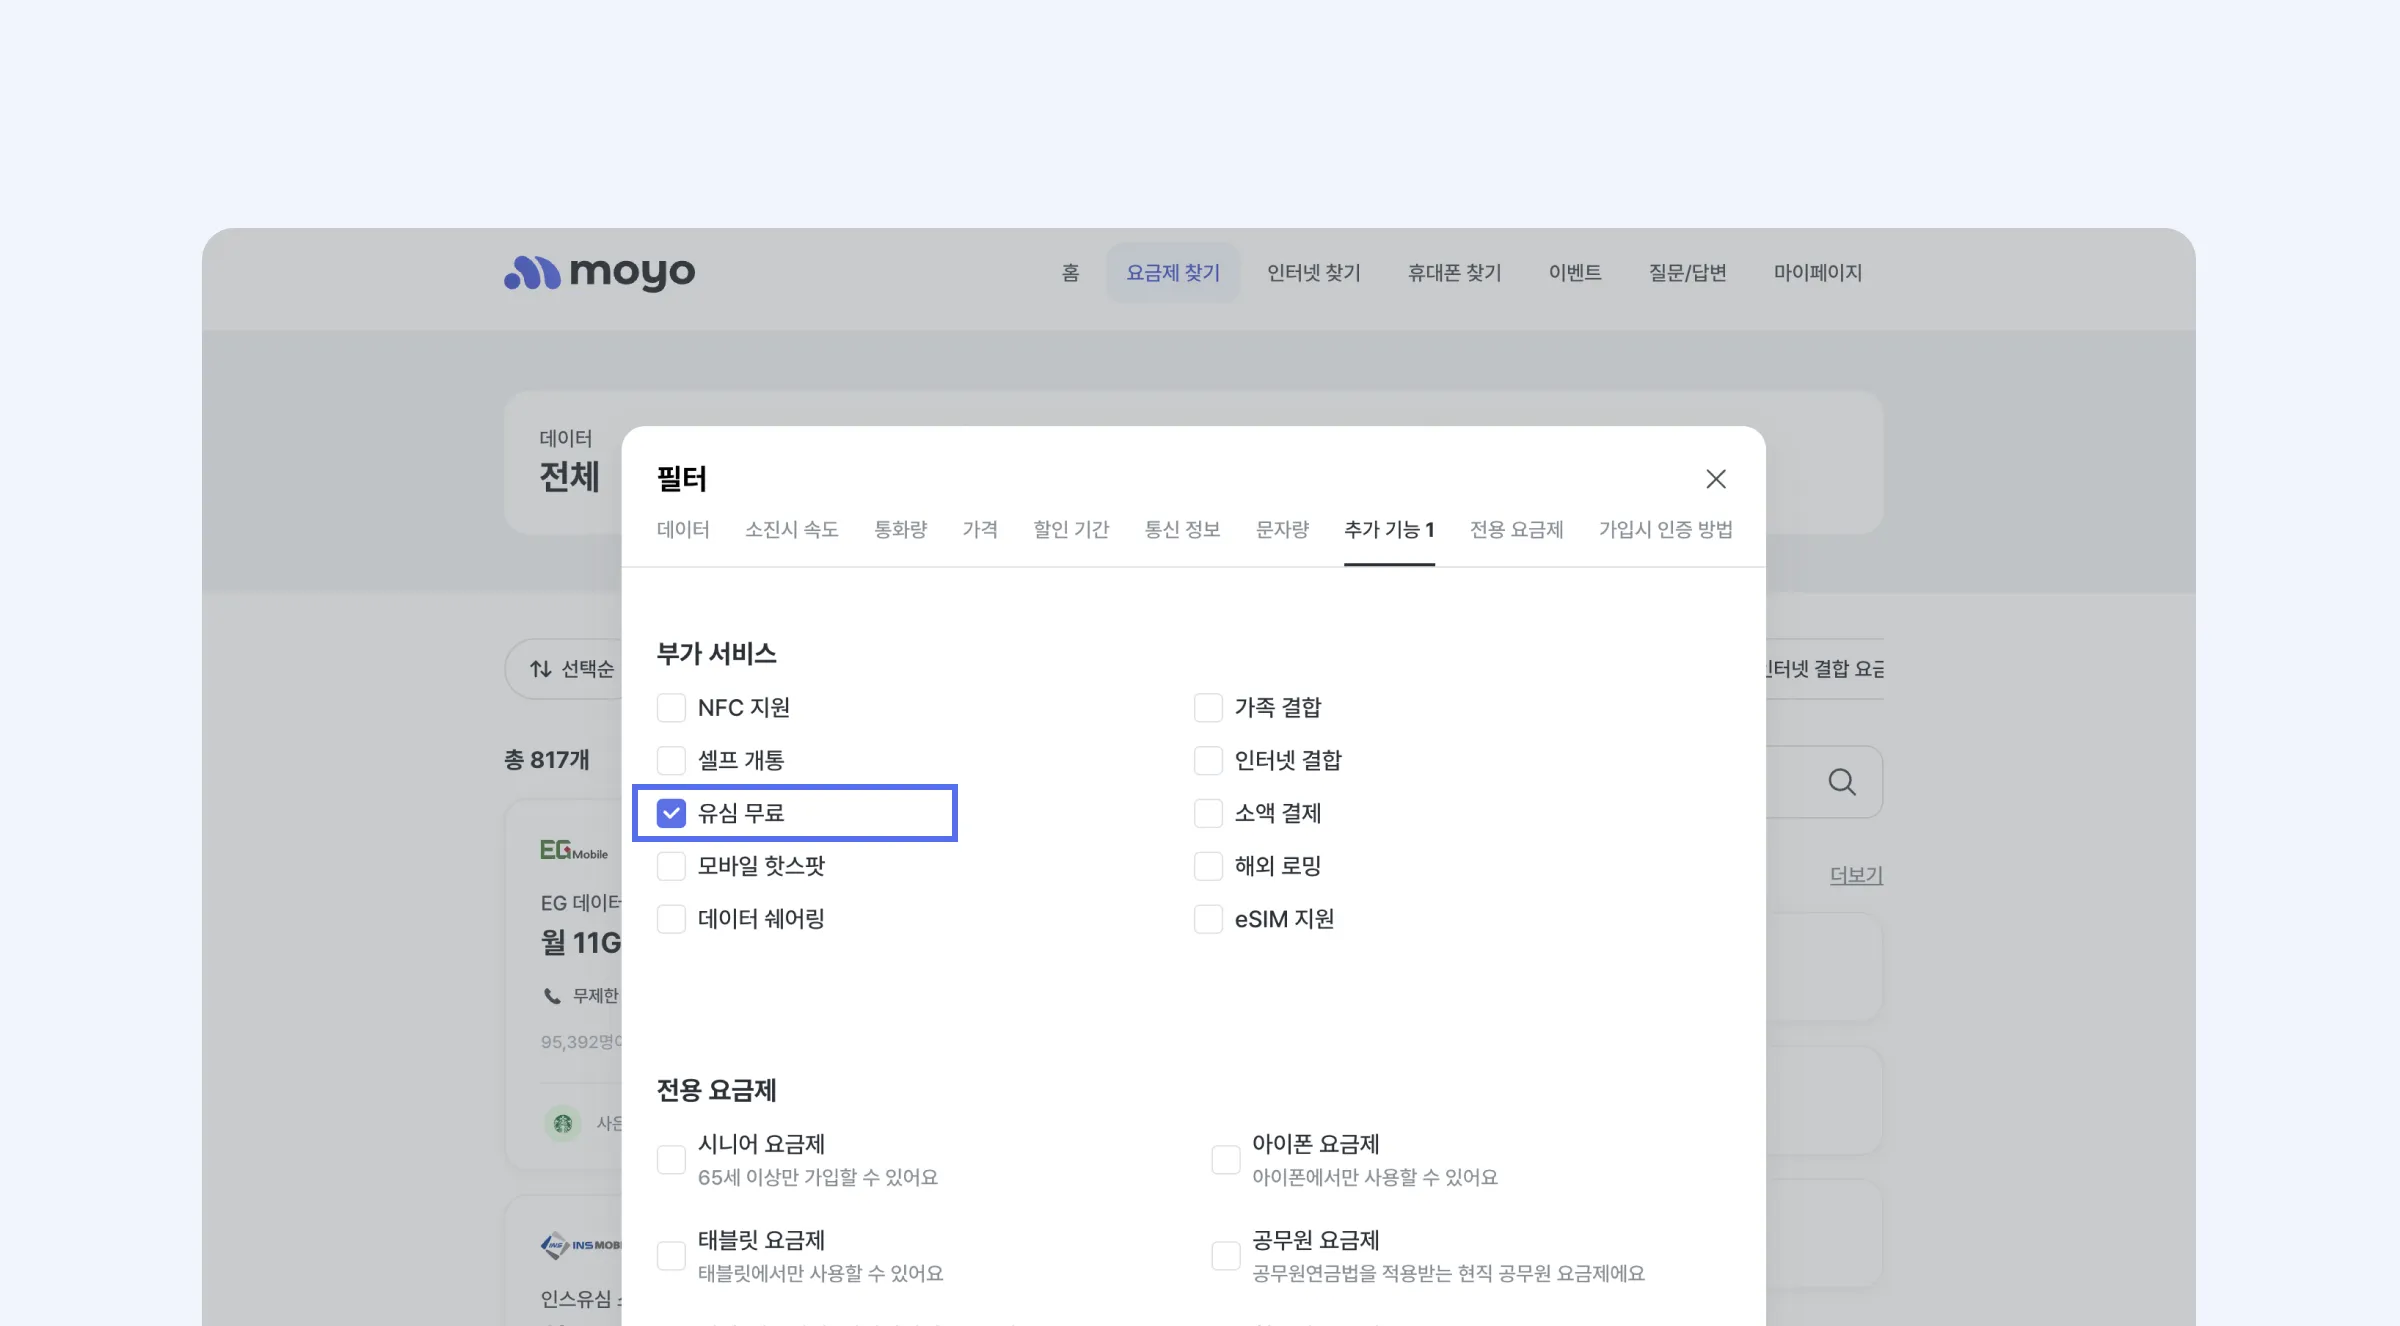Click the moyo logo icon
Screen dimensions: 2400x1326
point(531,272)
